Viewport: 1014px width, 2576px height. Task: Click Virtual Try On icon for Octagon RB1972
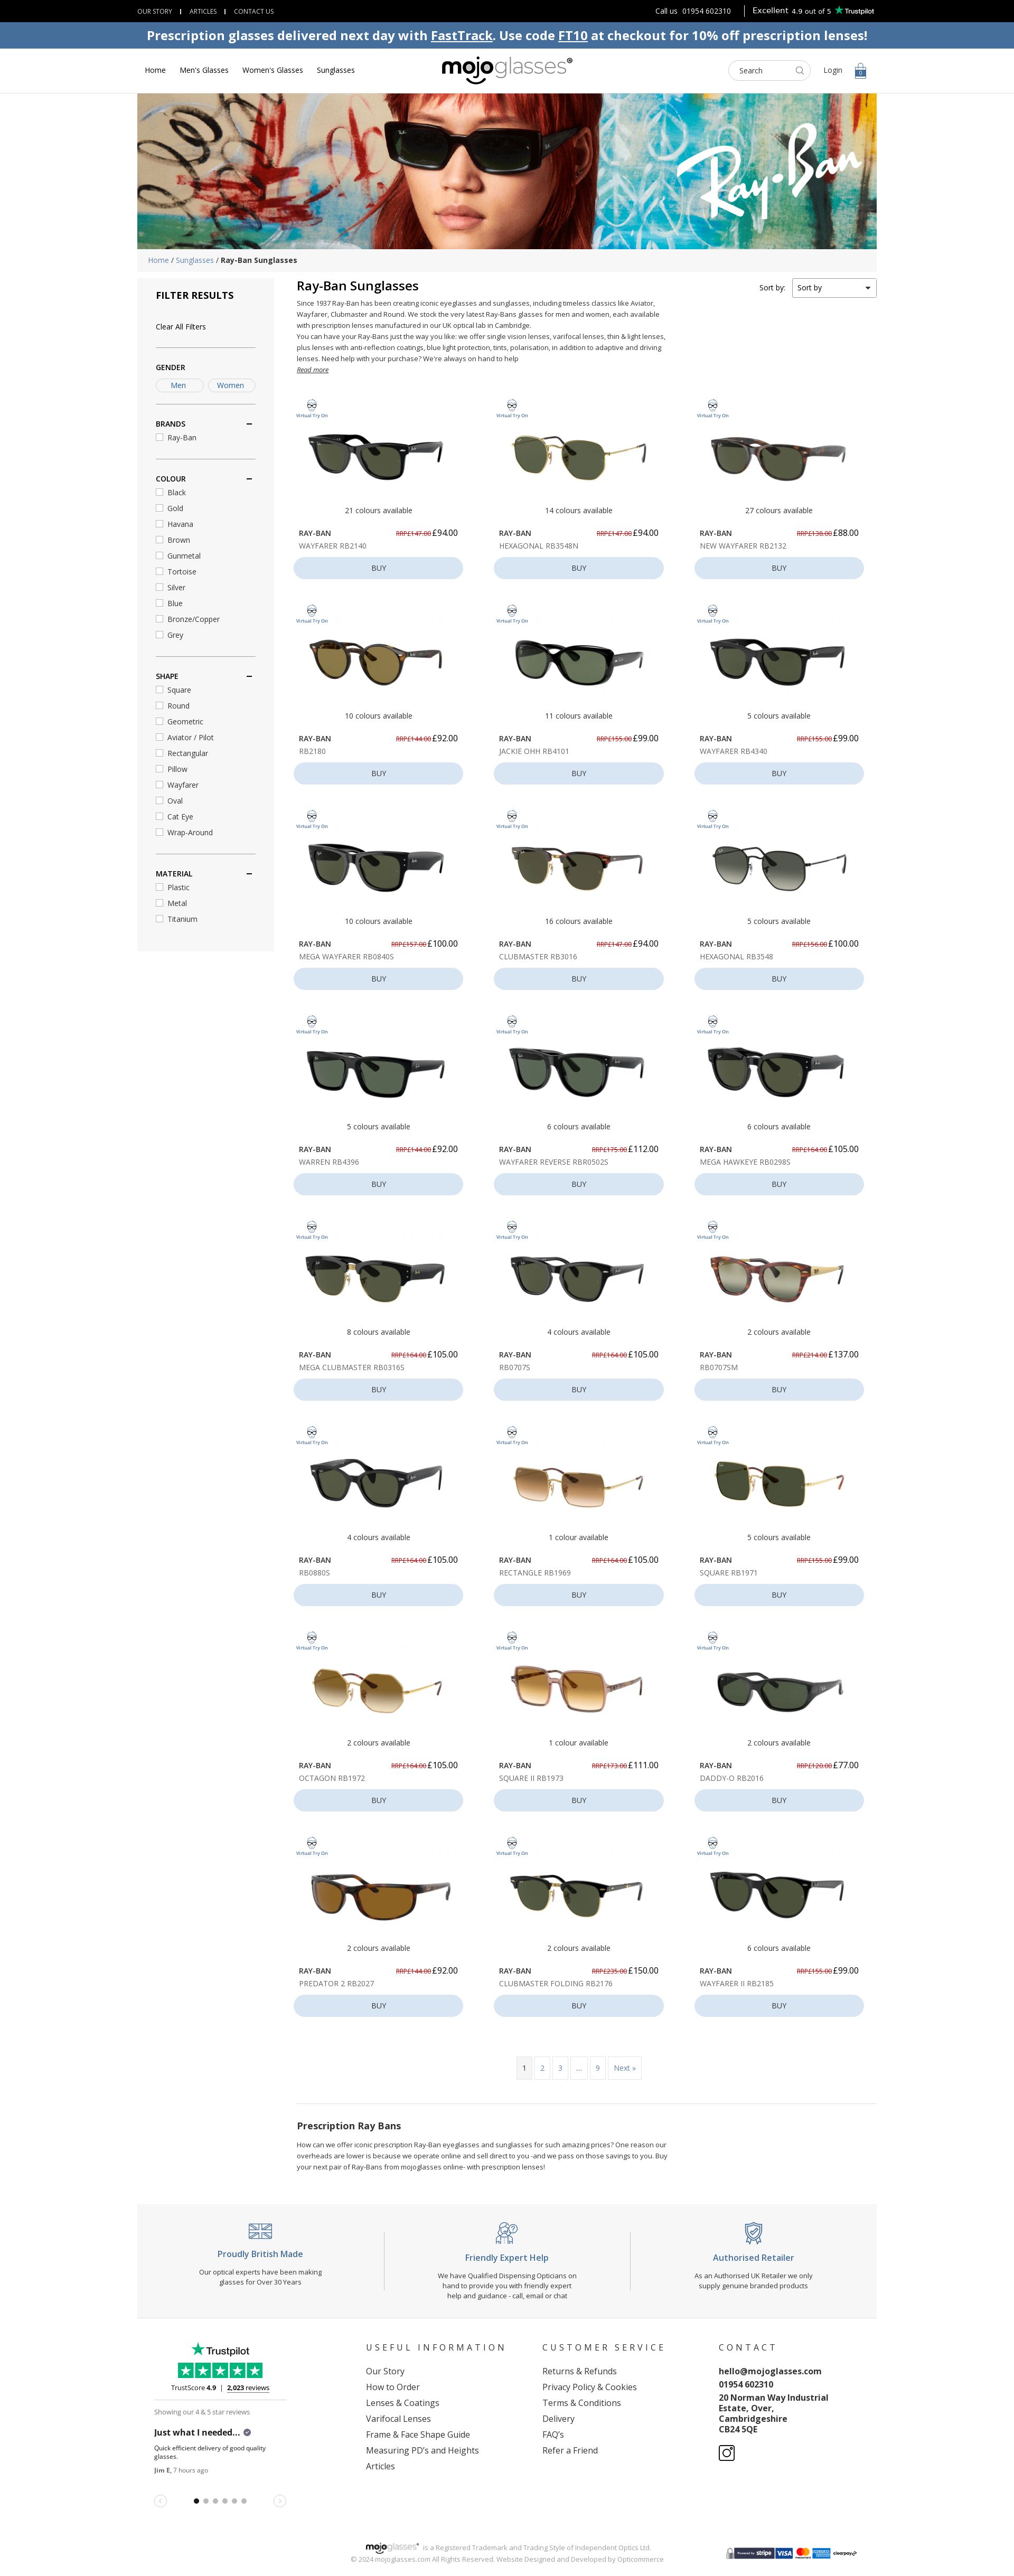[x=312, y=1640]
